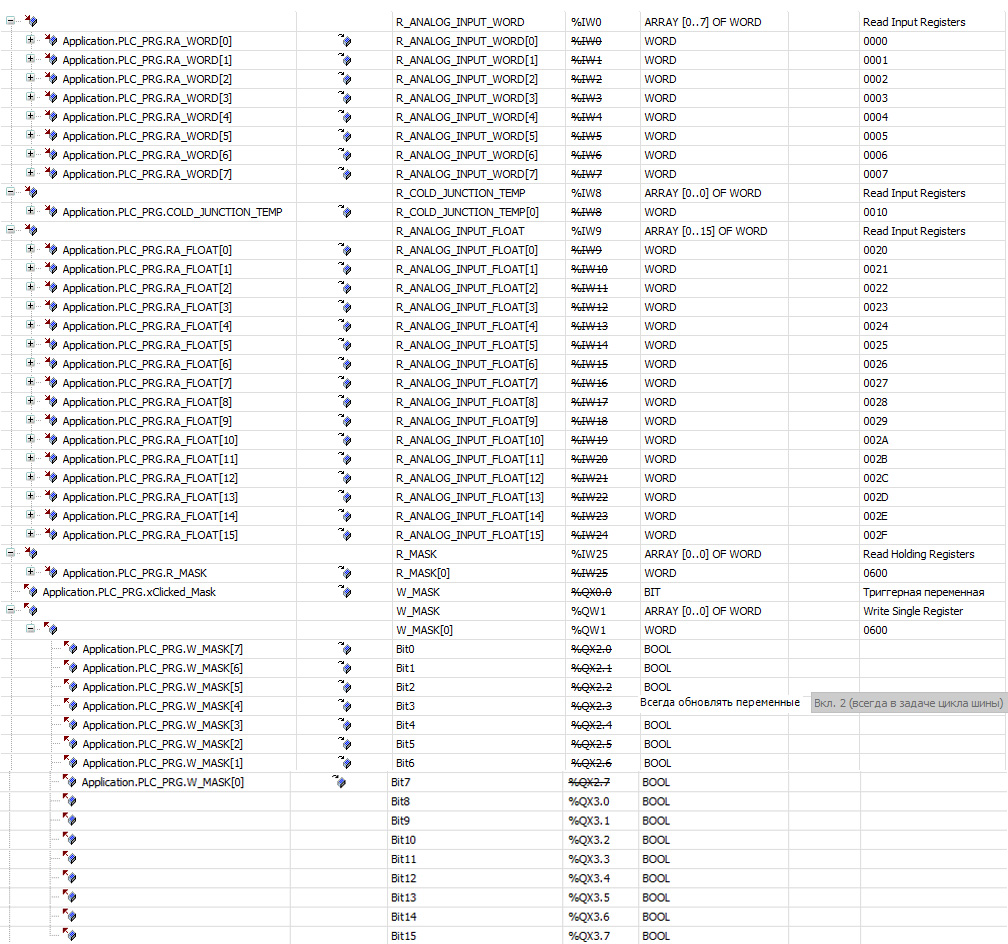Select the Application.PLC_PRG.RA_FLOAT[15] variable entry
Image resolution: width=1008 pixels, height=944 pixels.
[x=150, y=535]
